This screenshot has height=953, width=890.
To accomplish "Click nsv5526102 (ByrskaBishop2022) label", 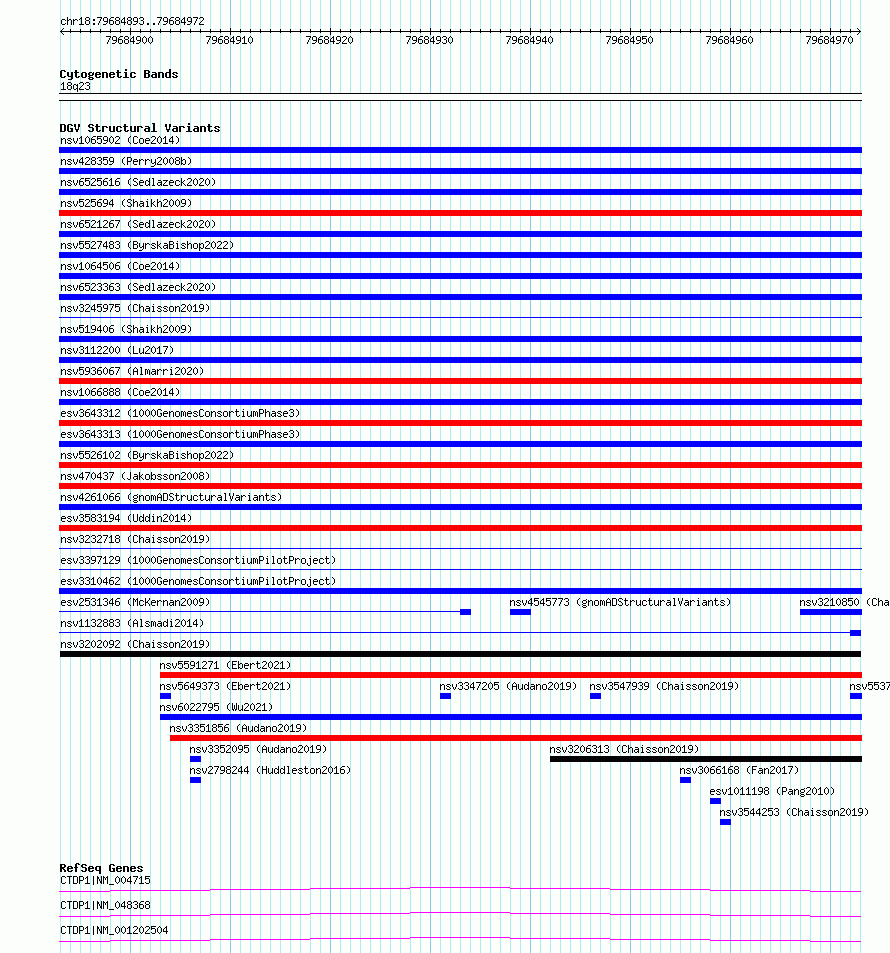I will (x=147, y=455).
